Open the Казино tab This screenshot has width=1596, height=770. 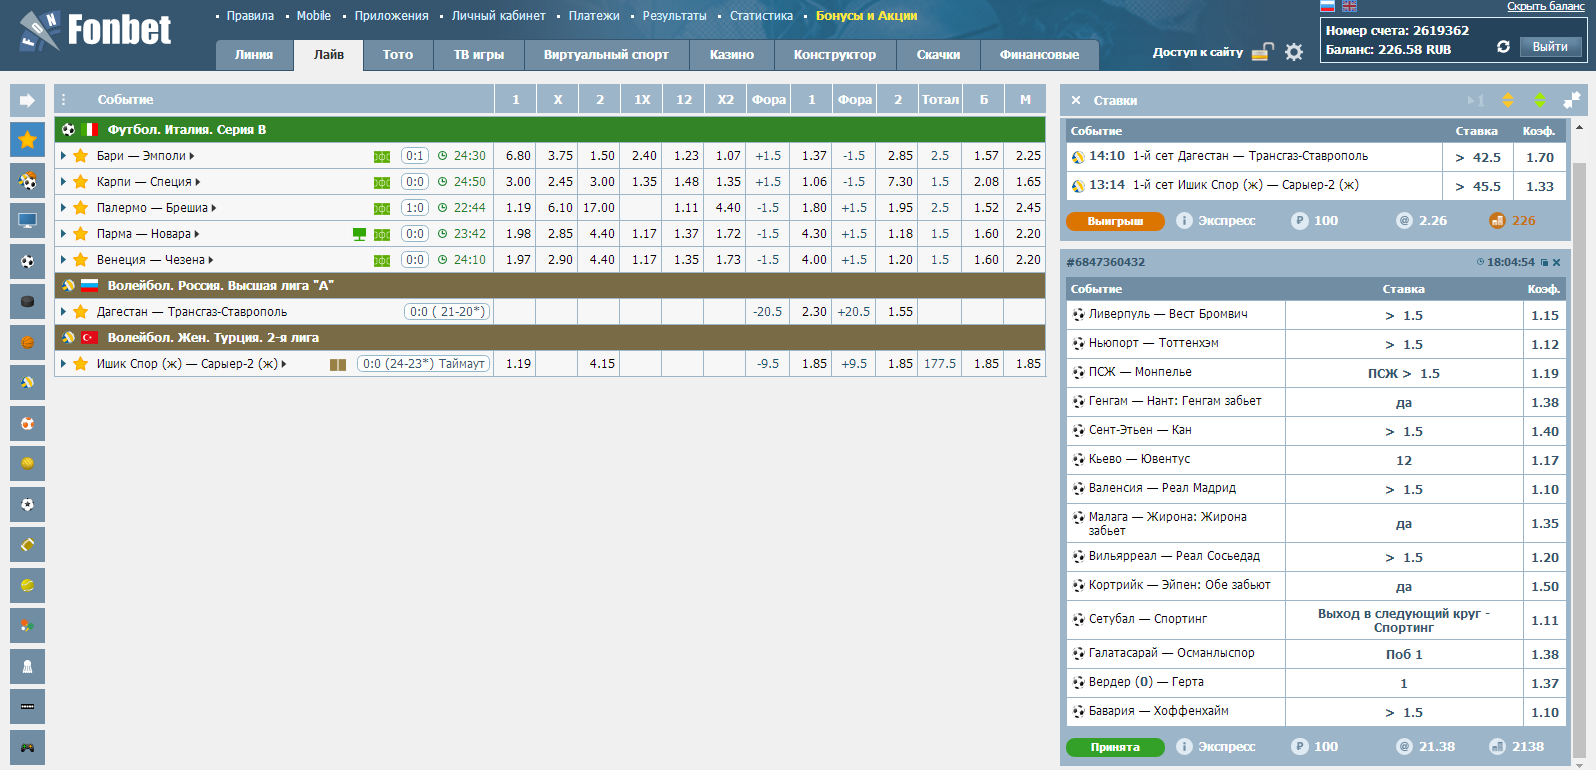click(x=731, y=55)
